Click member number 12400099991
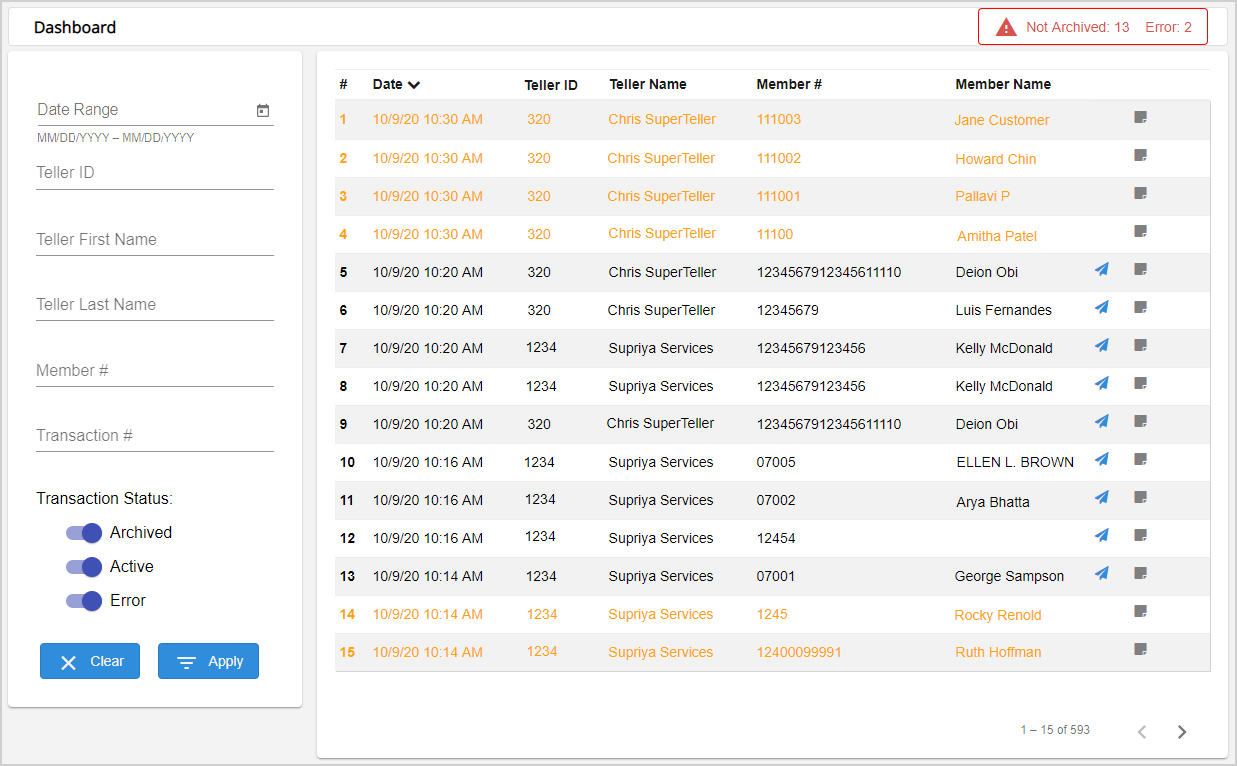The image size is (1237, 766). click(x=799, y=652)
